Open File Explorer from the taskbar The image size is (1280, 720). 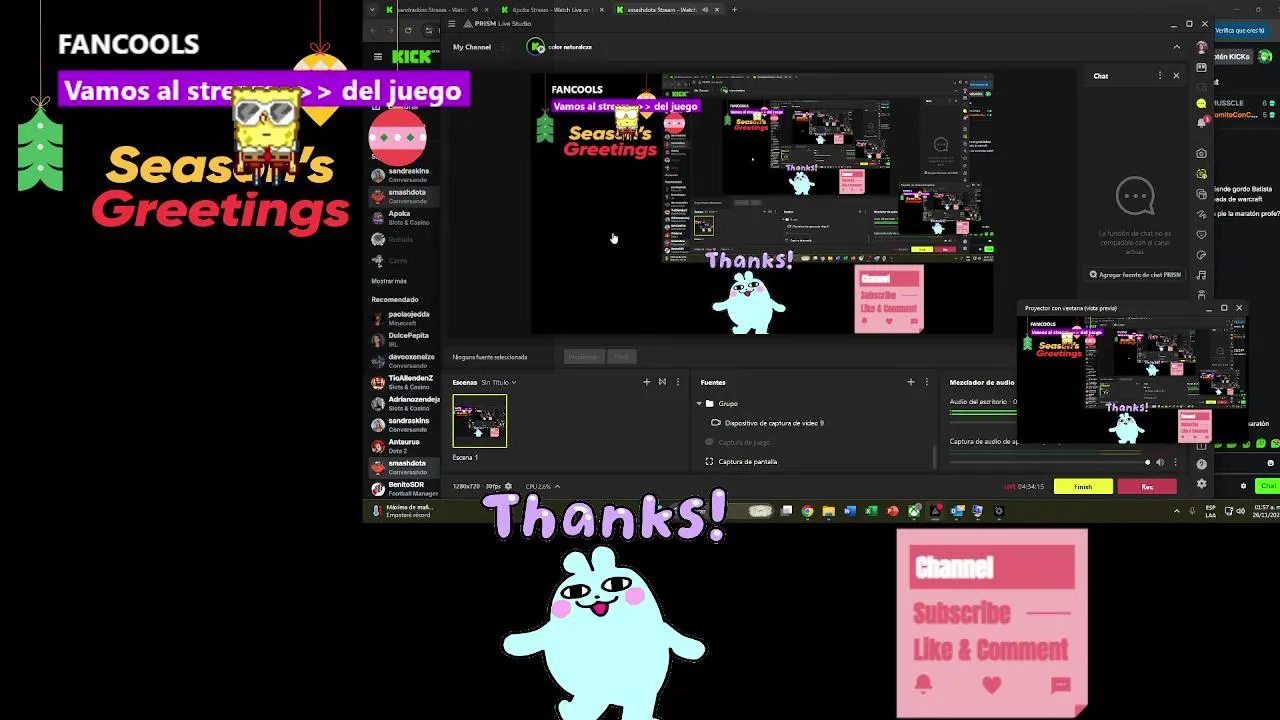828,511
